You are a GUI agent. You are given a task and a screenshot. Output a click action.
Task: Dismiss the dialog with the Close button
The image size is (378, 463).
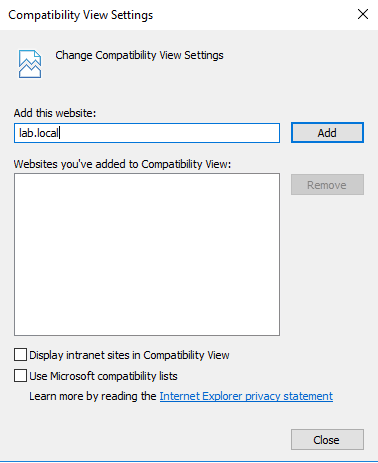(x=327, y=439)
